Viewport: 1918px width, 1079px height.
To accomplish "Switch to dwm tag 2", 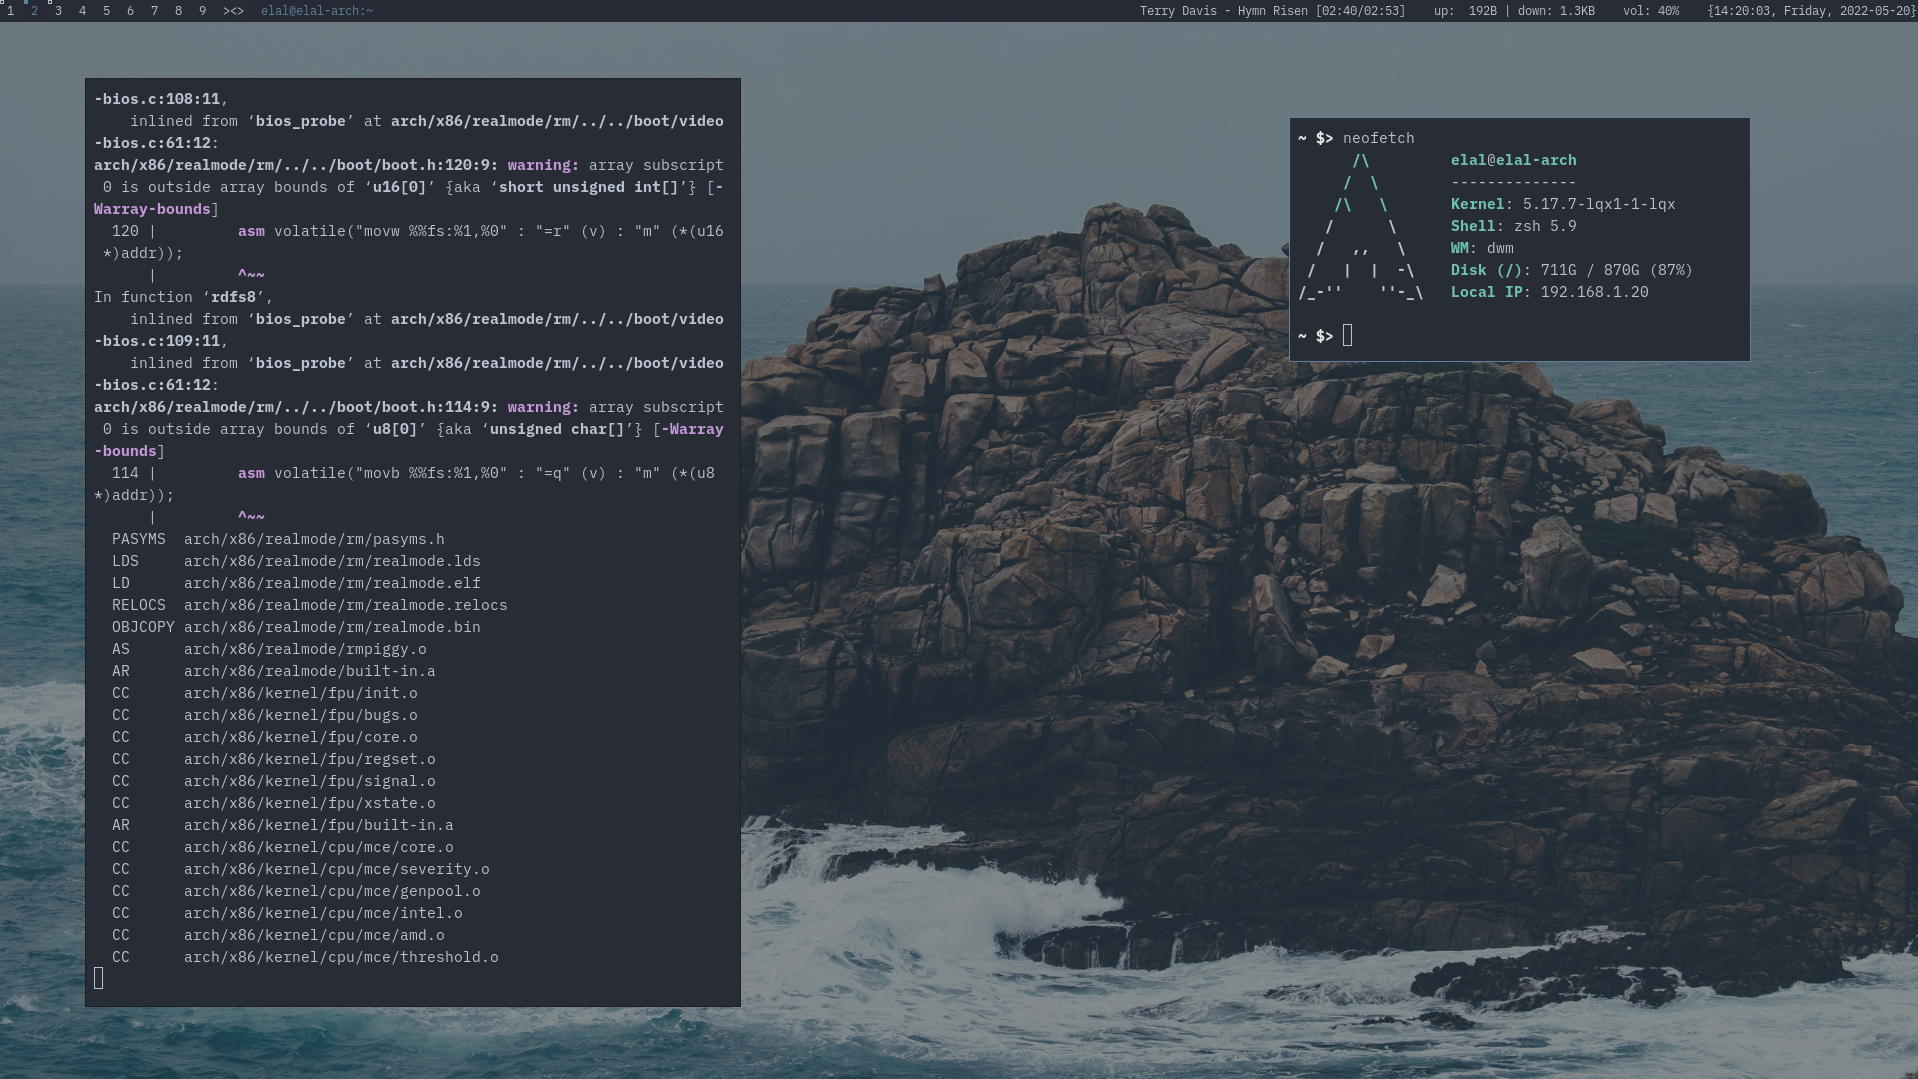I will tap(34, 11).
